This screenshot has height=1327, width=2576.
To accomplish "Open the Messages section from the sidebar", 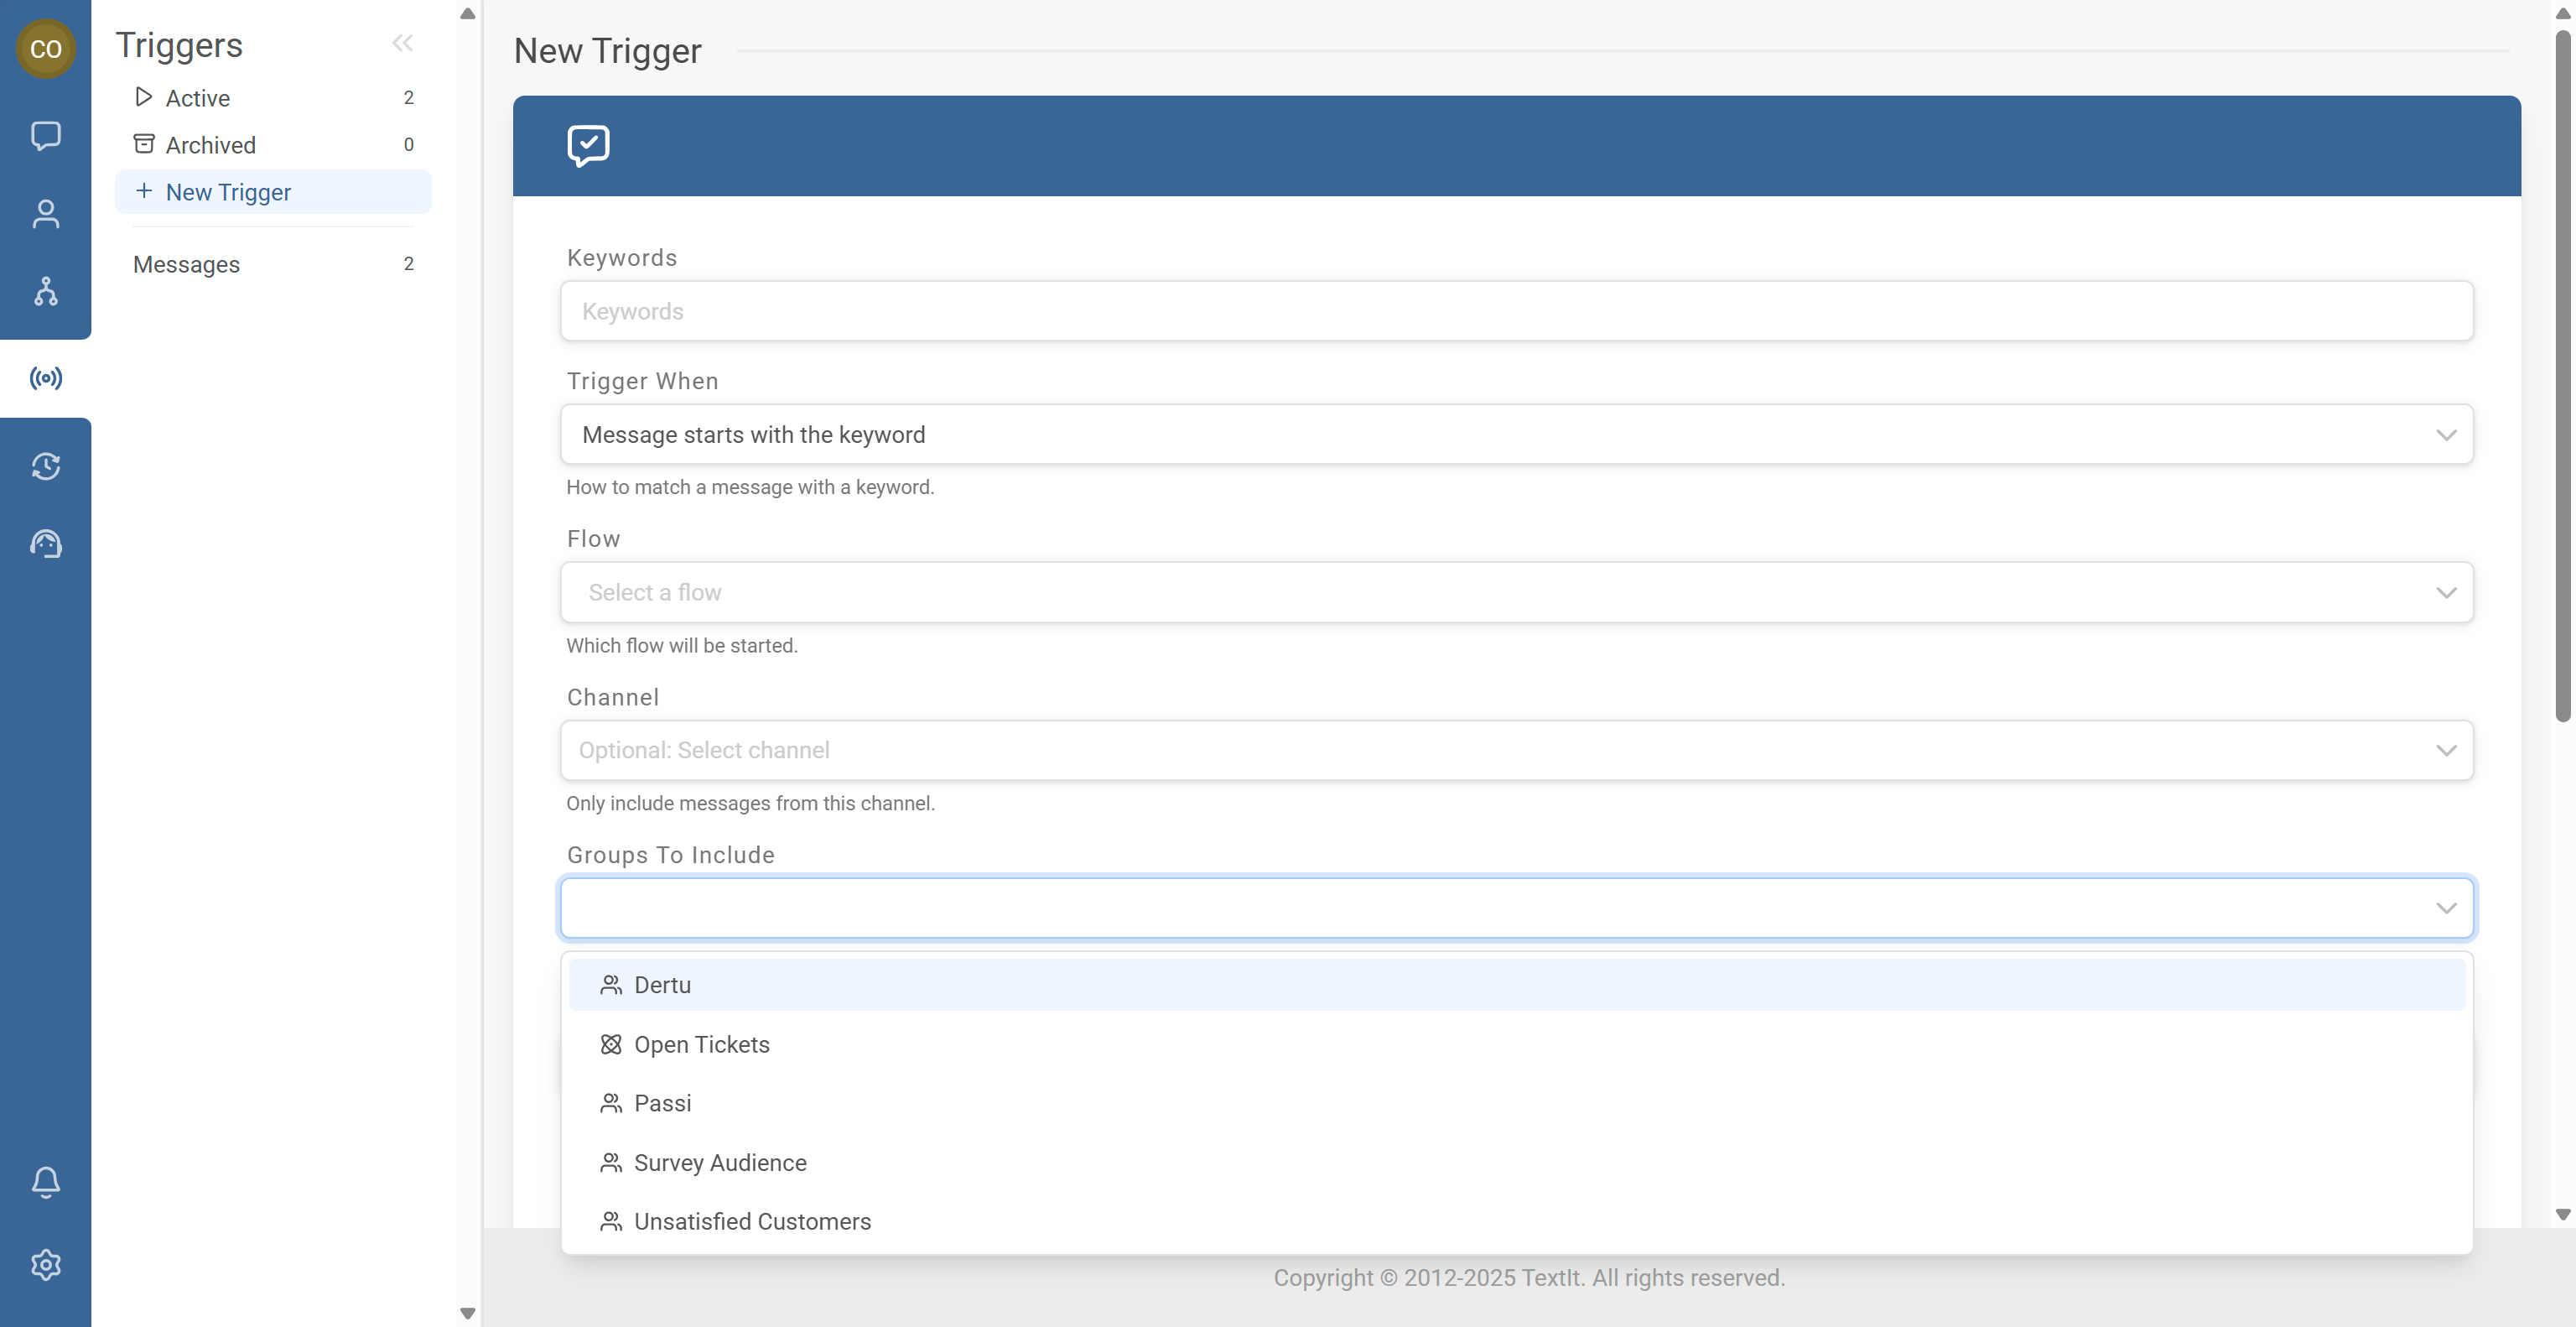I will 46,136.
